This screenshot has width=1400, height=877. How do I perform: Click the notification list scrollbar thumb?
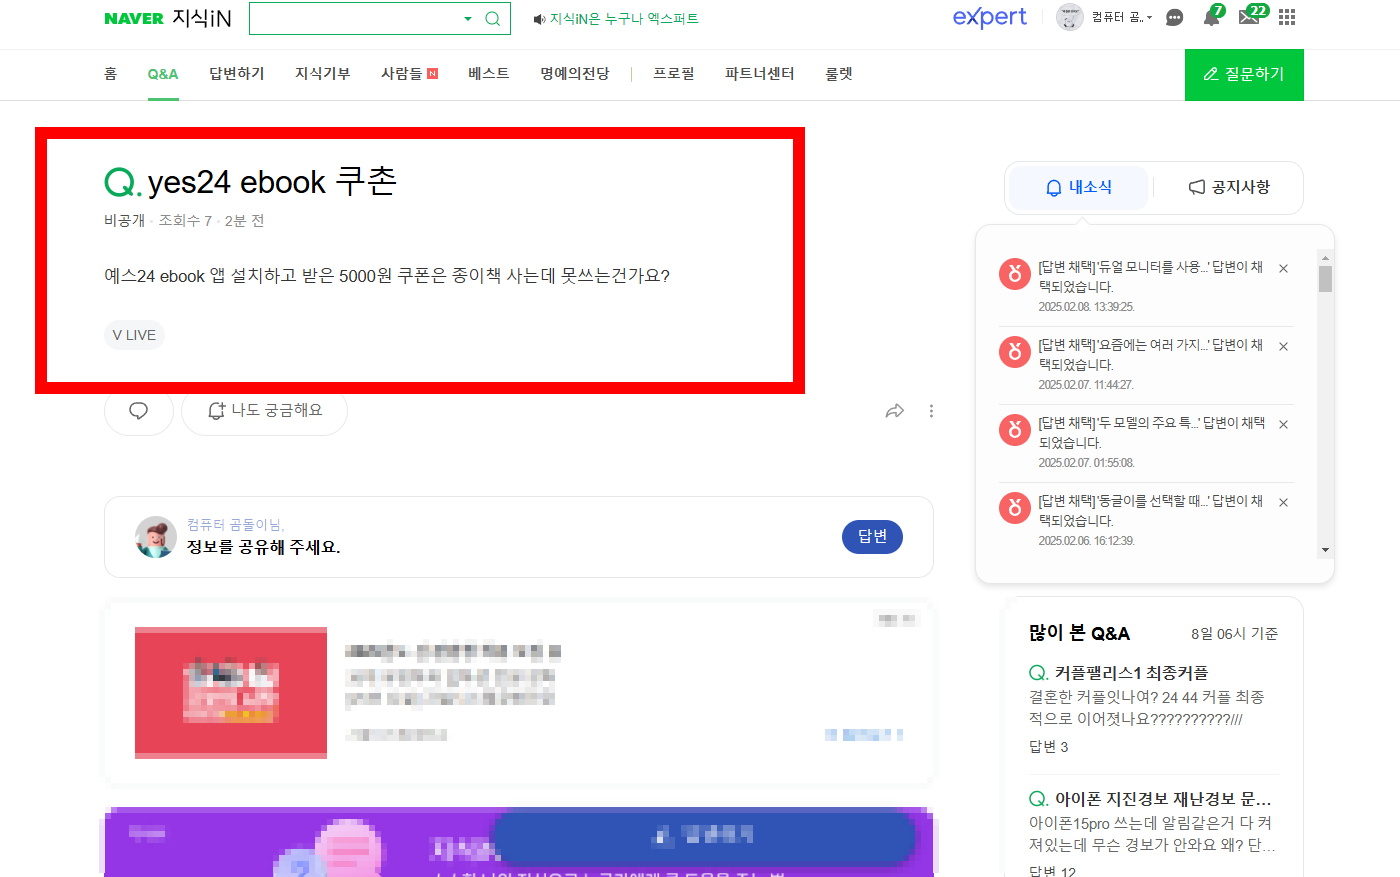coord(1325,279)
